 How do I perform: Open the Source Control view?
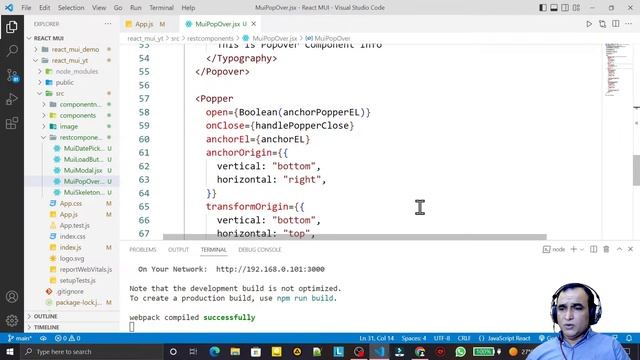pyautogui.click(x=12, y=76)
